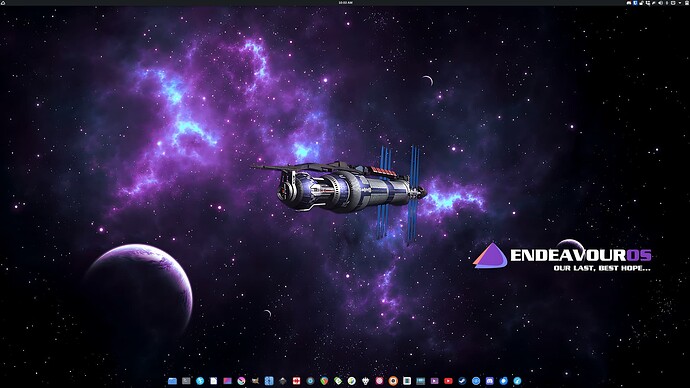Click the clock in the top bar
The image size is (690, 388).
tap(345, 3)
